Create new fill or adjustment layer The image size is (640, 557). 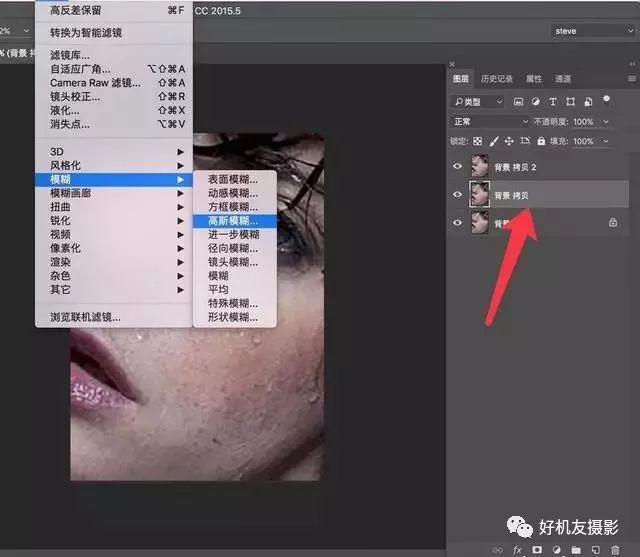coord(556,550)
